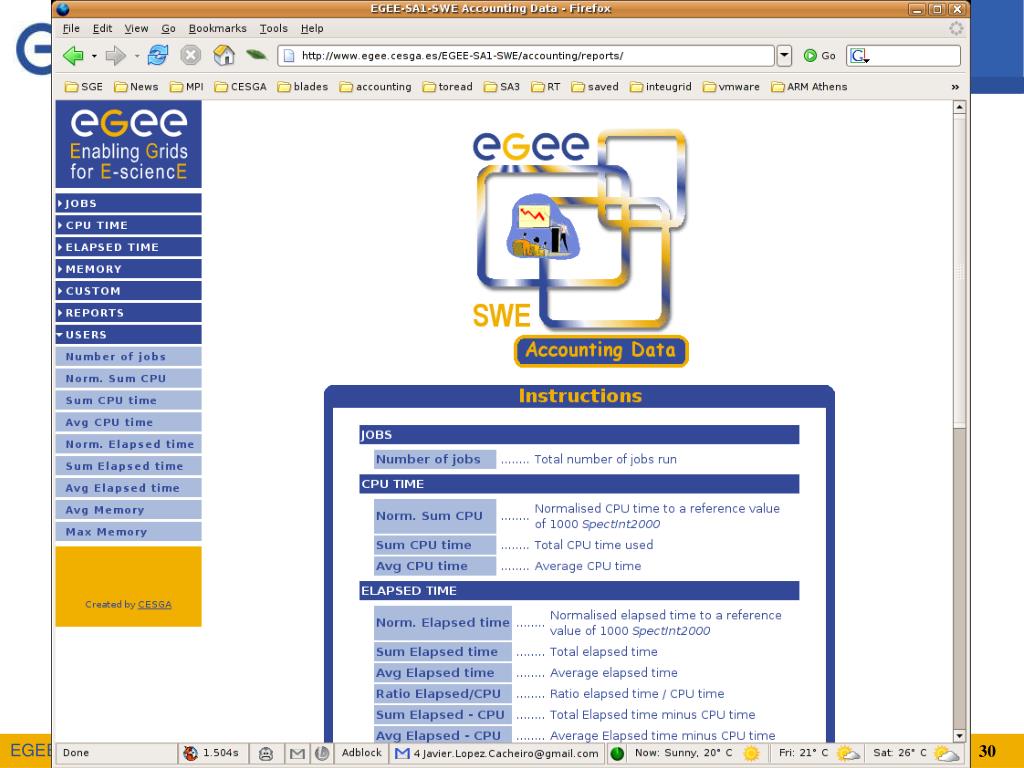Viewport: 1024px width, 768px height.
Task: Open the RT bookmark folder
Action: coord(545,87)
